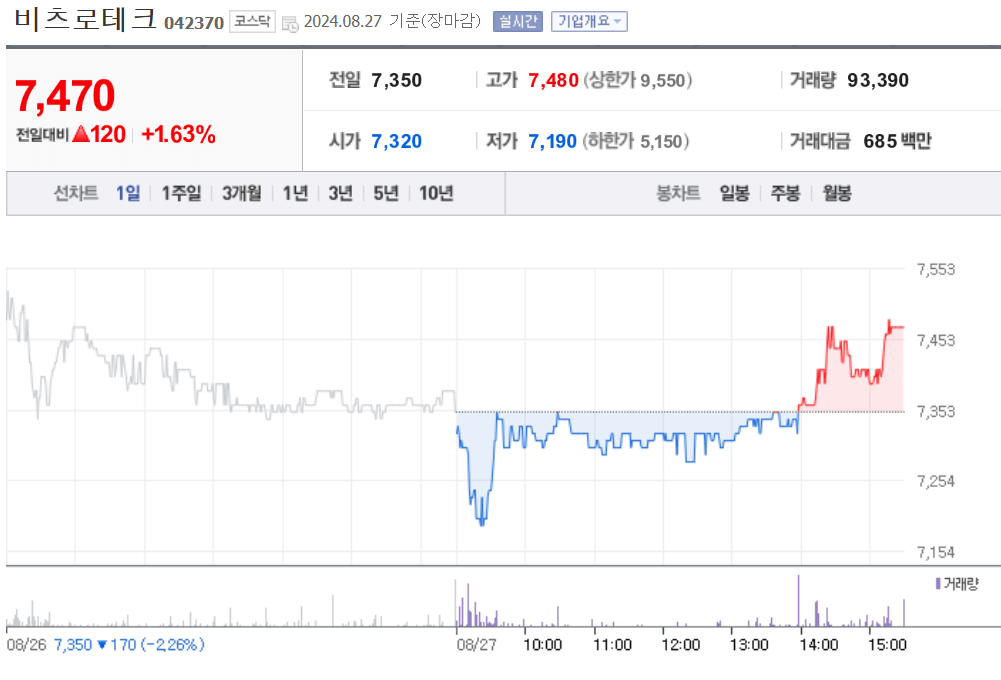1001x680 pixels.
Task: Select the 3개월 line chart tab
Action: [x=242, y=193]
